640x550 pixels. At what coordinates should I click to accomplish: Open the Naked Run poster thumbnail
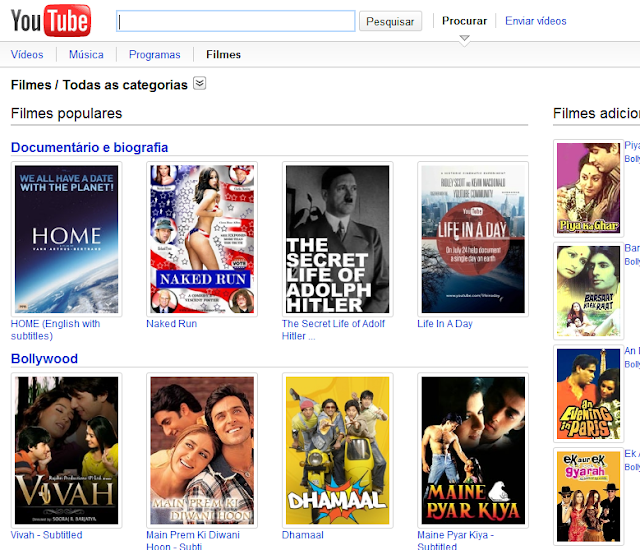click(202, 239)
